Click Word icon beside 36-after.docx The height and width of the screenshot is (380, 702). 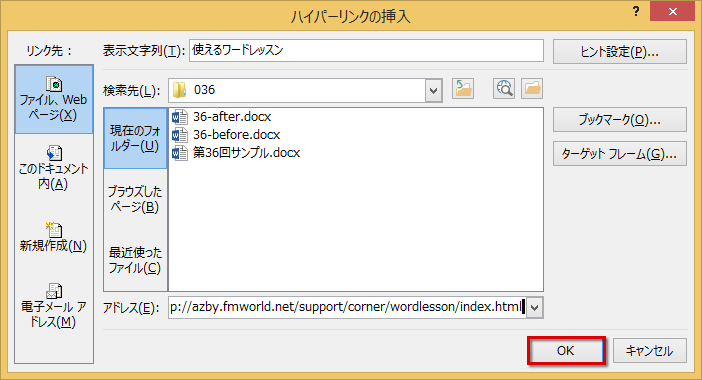180,117
